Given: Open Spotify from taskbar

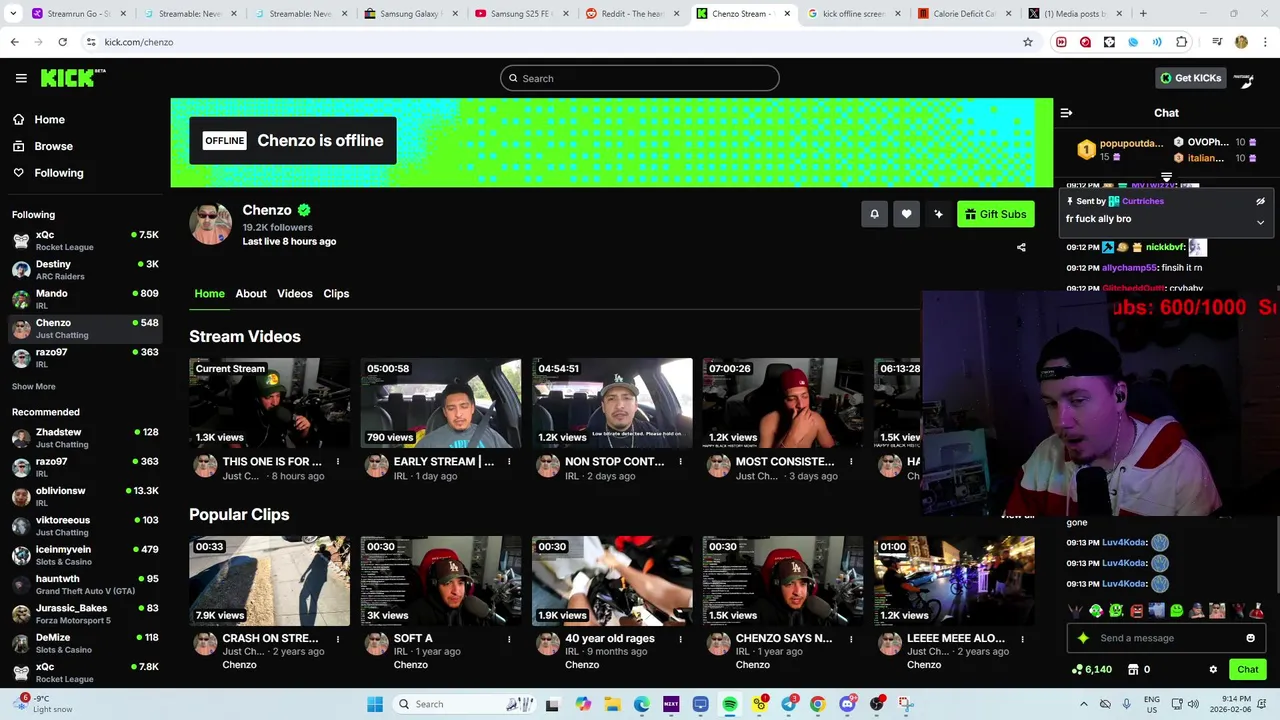Looking at the screenshot, I should pos(730,704).
